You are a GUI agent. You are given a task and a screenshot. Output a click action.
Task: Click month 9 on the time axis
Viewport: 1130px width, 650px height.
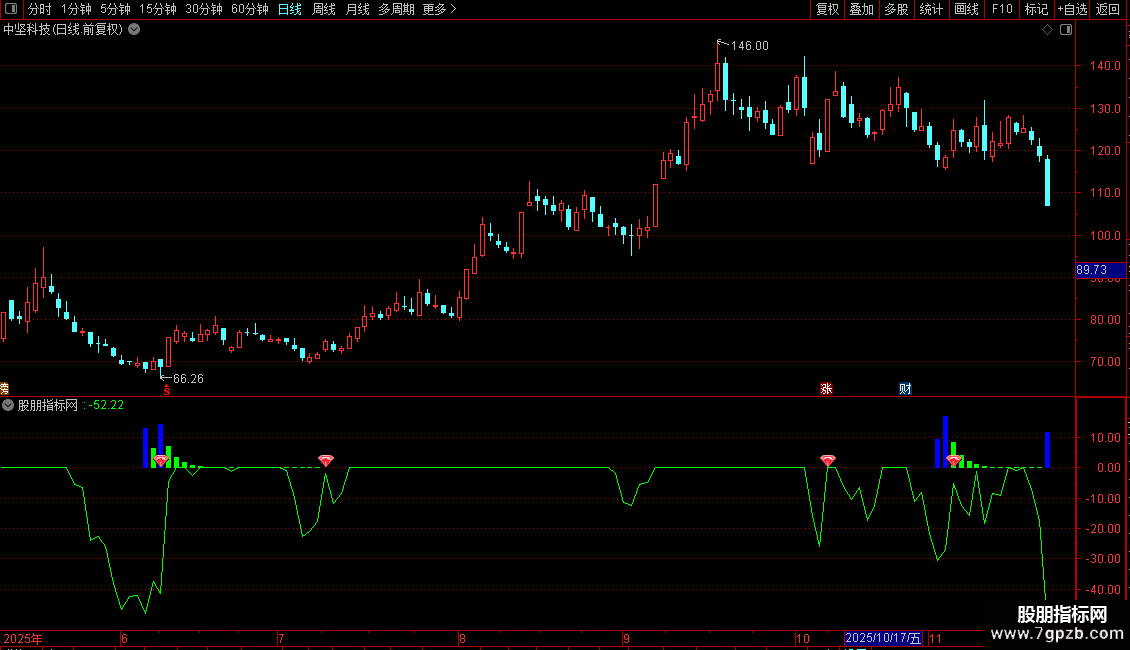[626, 638]
